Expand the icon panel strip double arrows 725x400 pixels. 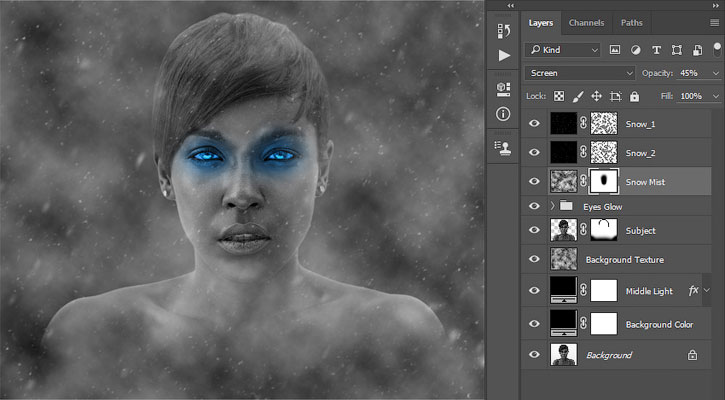510,6
